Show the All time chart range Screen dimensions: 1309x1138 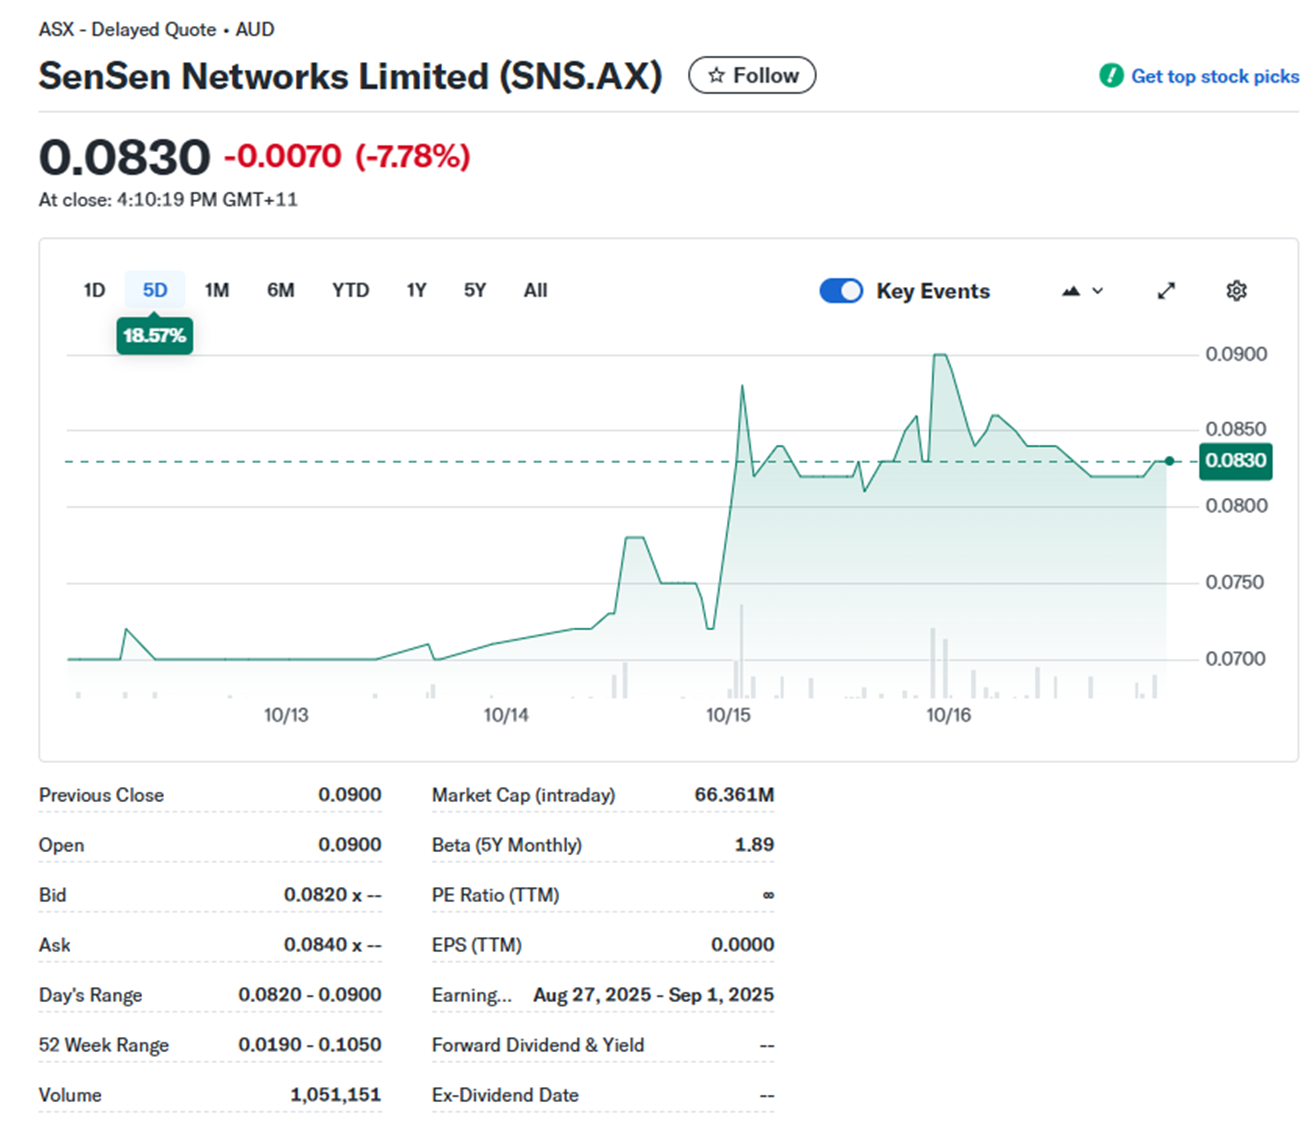tap(535, 291)
